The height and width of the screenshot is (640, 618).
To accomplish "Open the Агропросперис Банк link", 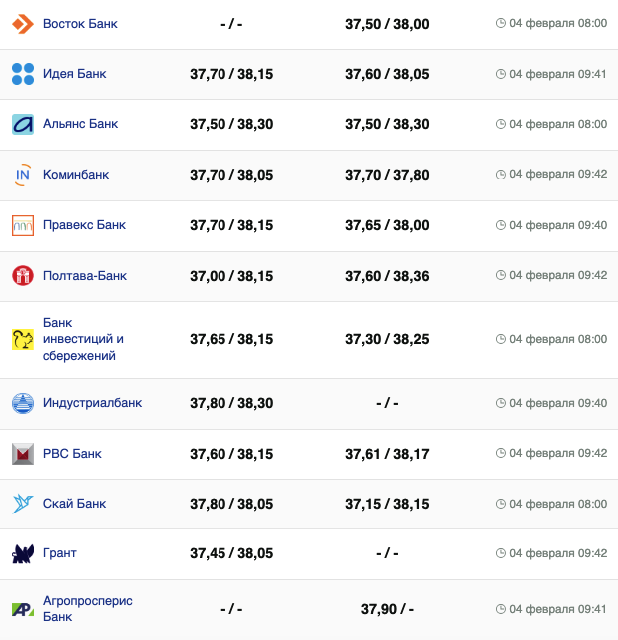I will click(x=87, y=608).
